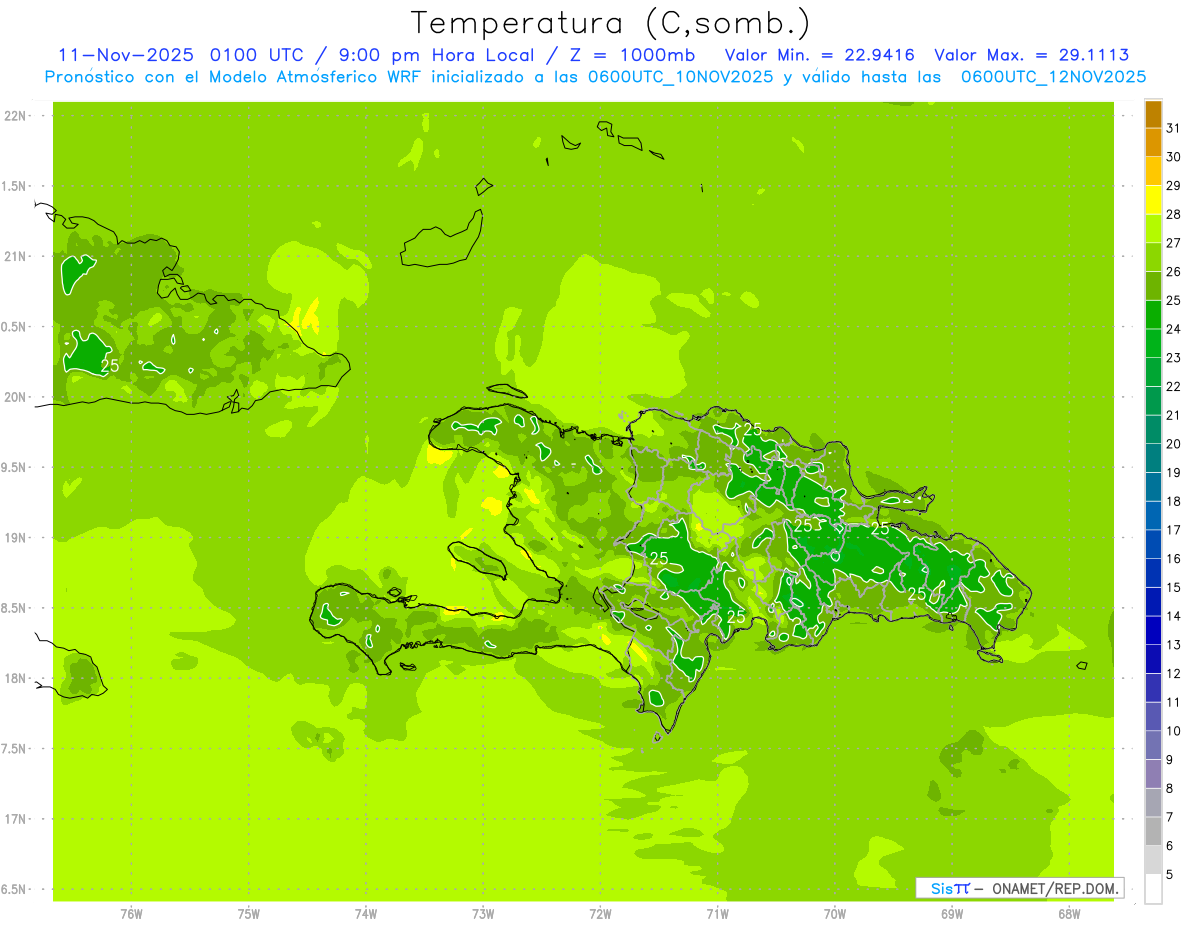Screen dimensions: 1200x927
Task: Click the yellow legend swatch between 28 and 29
Action: [x=1153, y=200]
